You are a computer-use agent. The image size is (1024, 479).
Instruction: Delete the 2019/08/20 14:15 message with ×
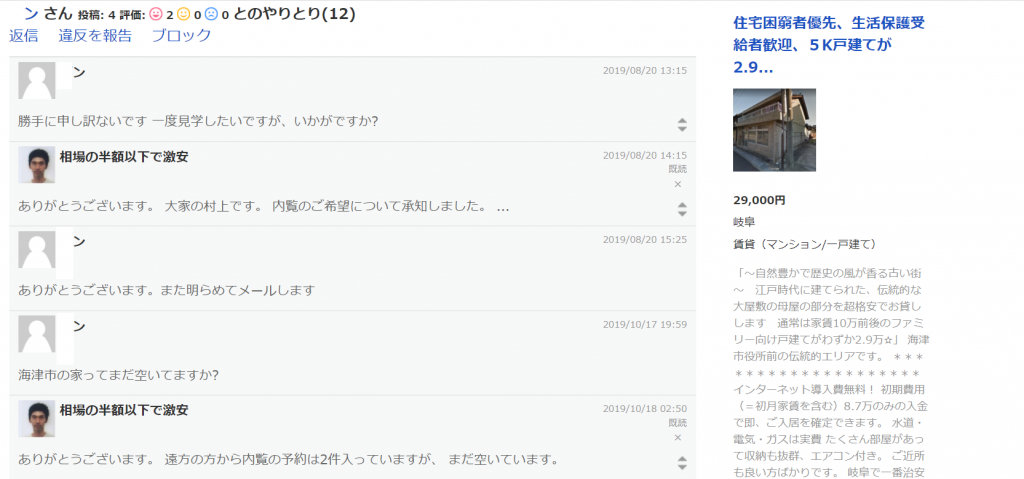677,184
